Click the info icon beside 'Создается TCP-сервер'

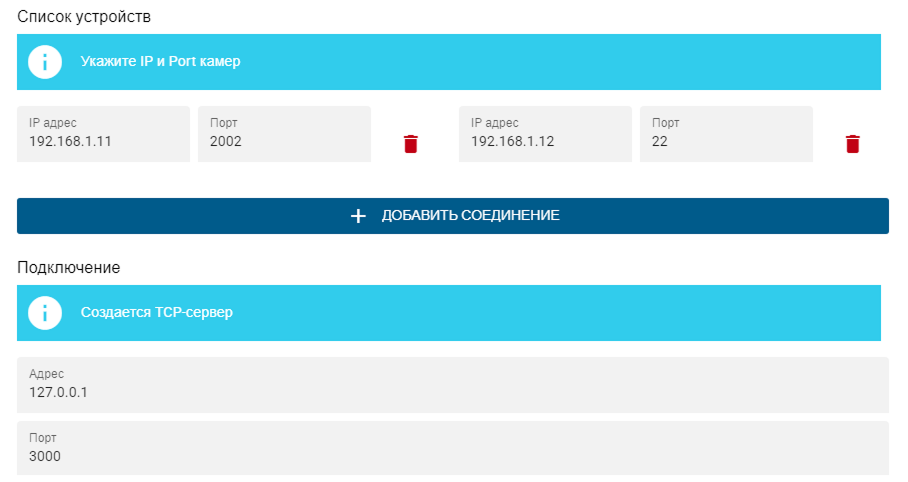(x=45, y=313)
